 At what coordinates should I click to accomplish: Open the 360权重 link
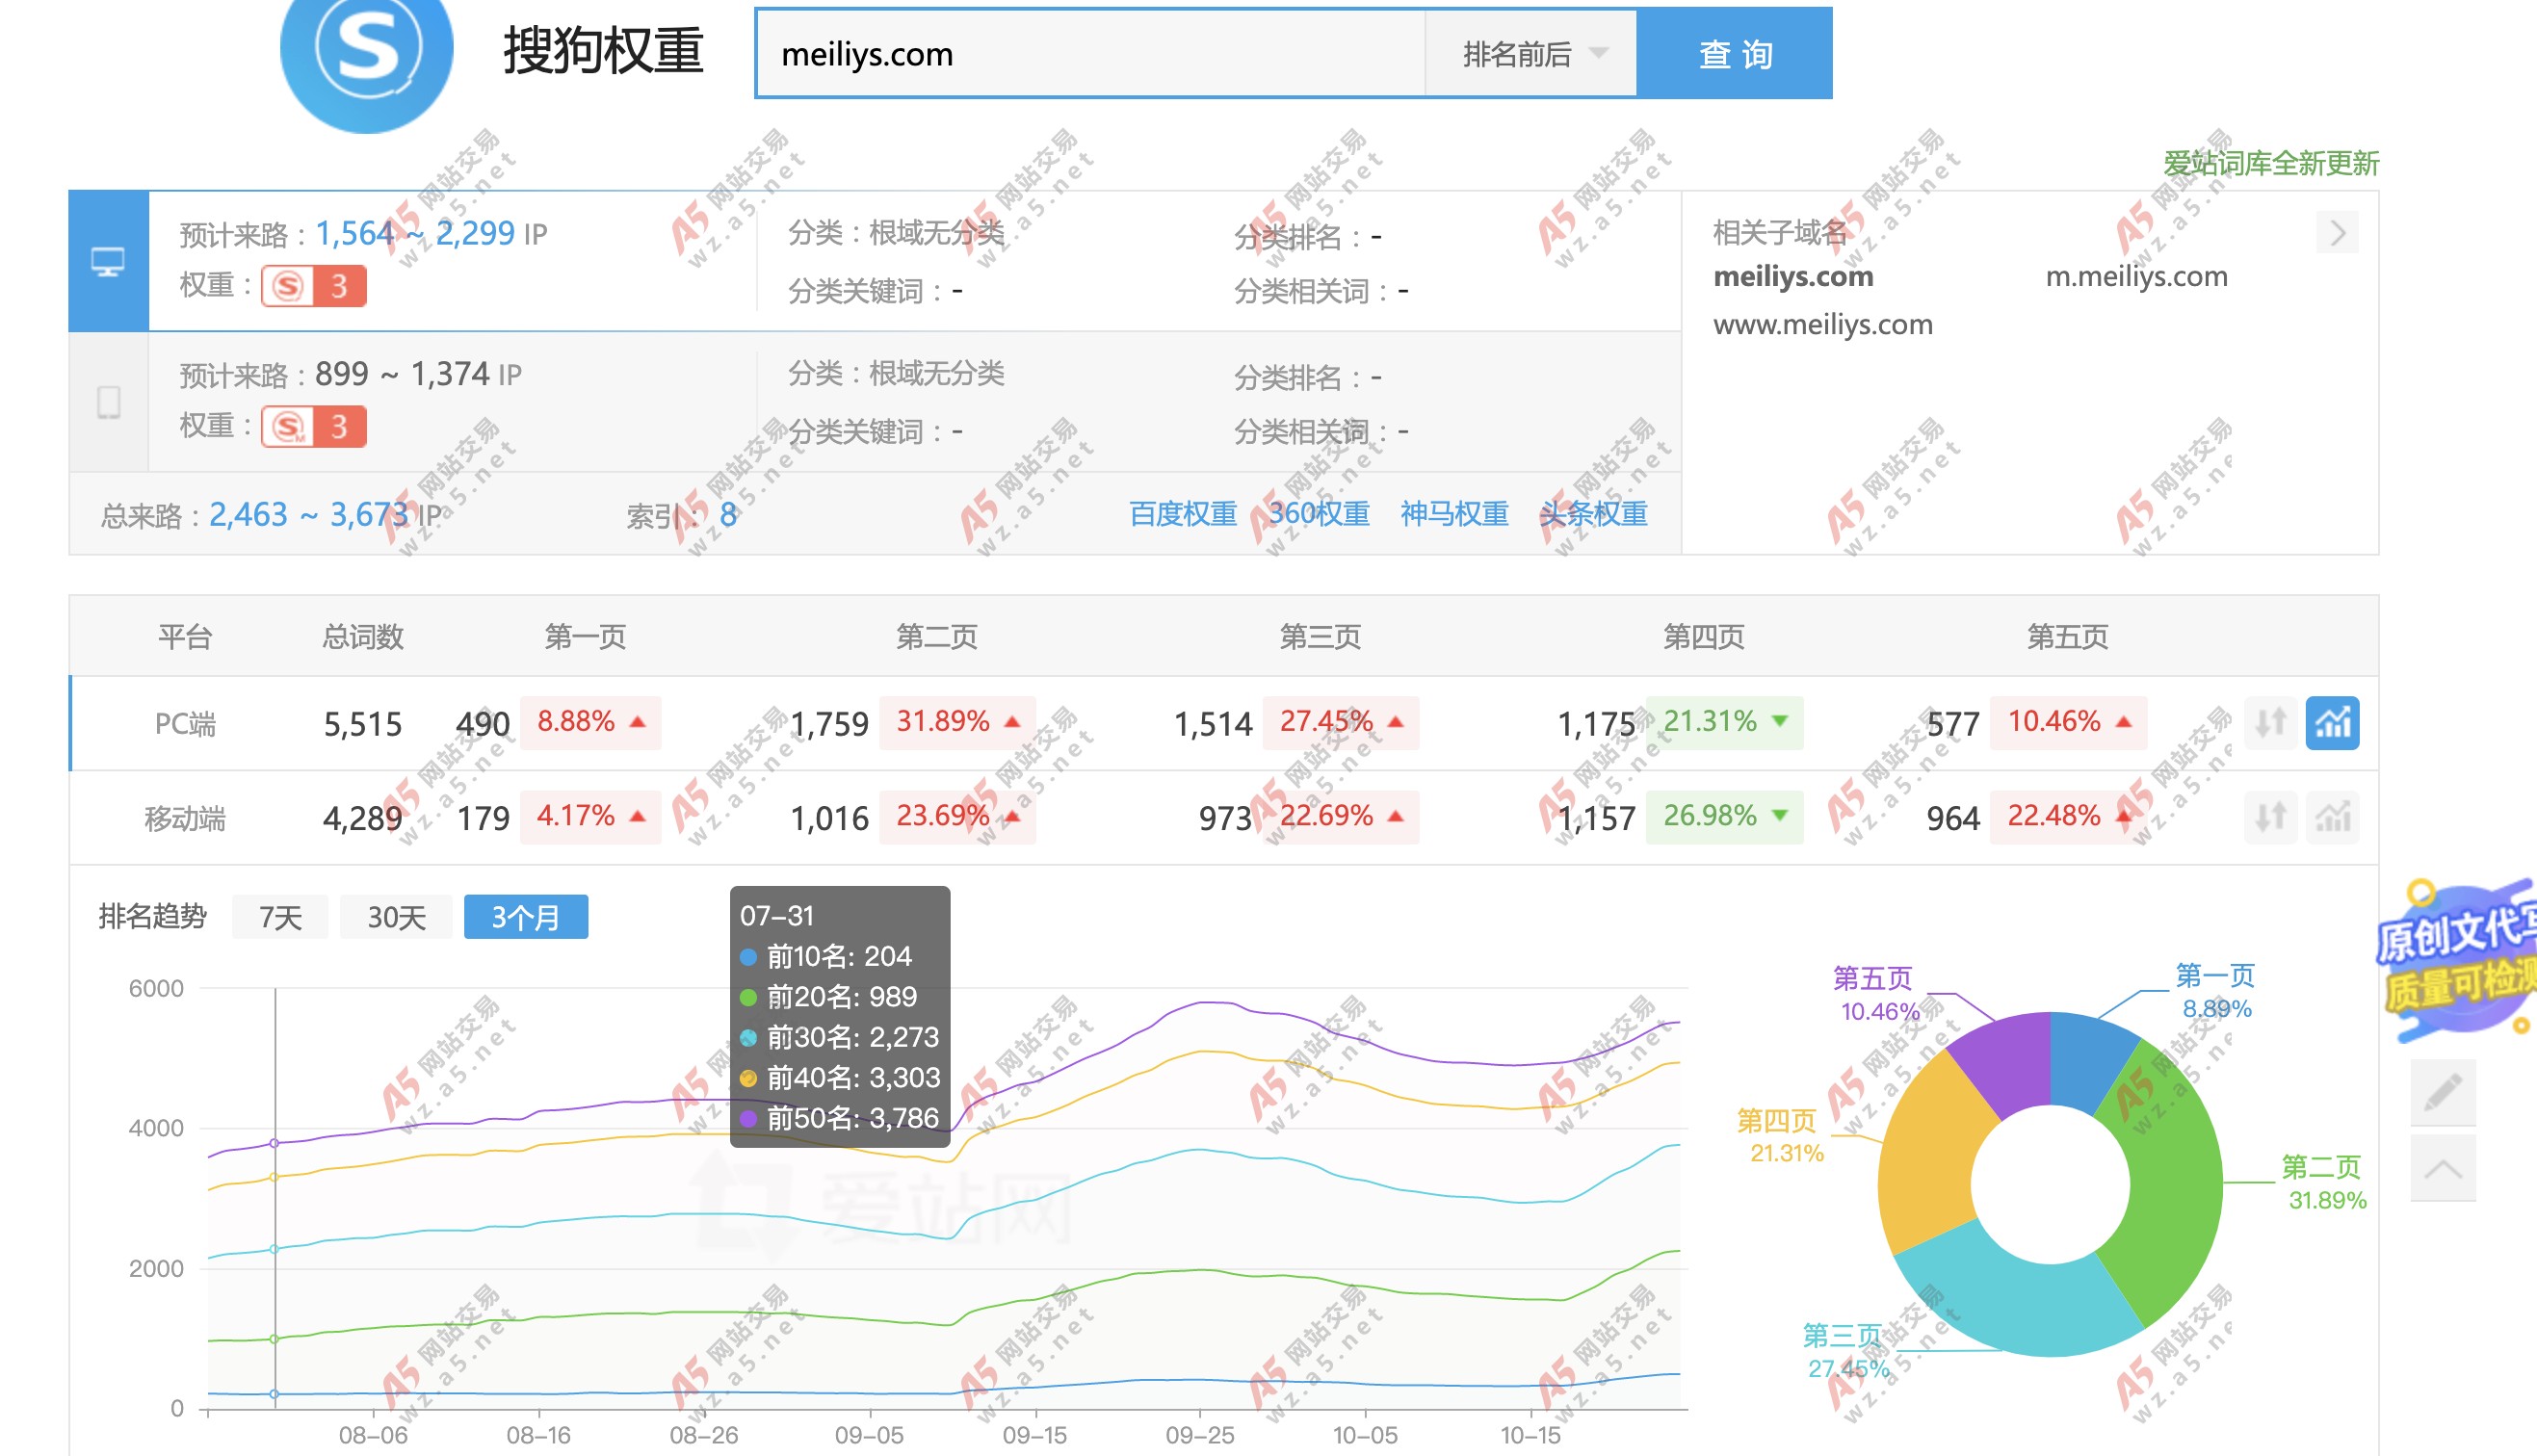click(x=1319, y=514)
